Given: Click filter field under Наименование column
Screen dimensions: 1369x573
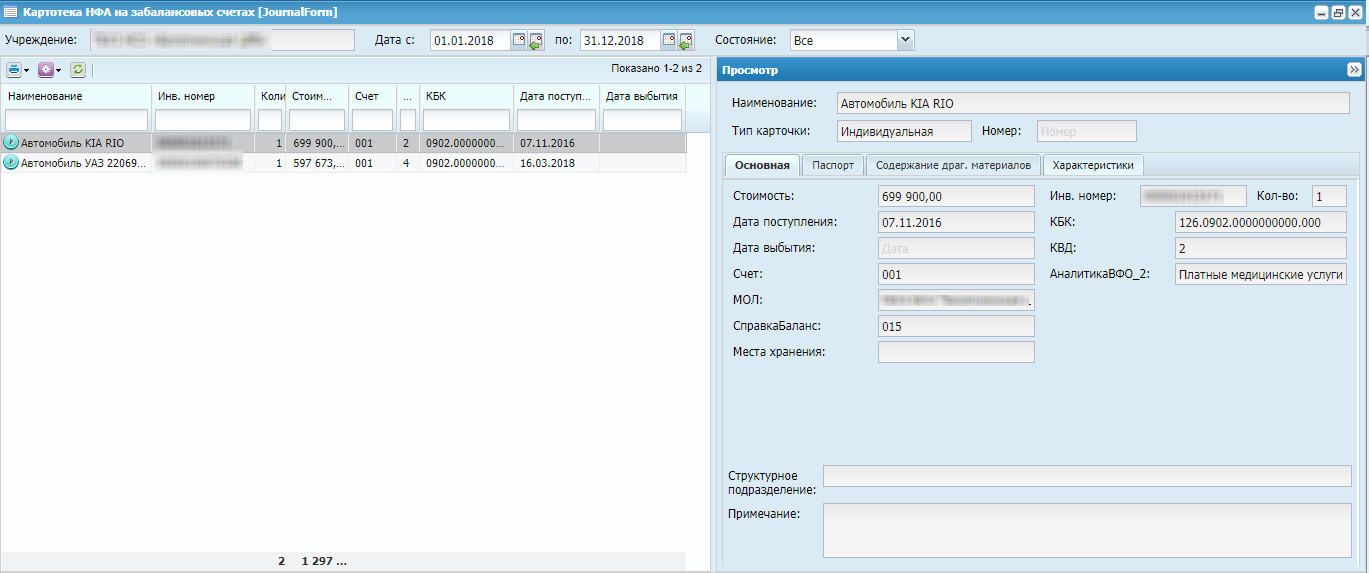Looking at the screenshot, I should [x=76, y=120].
